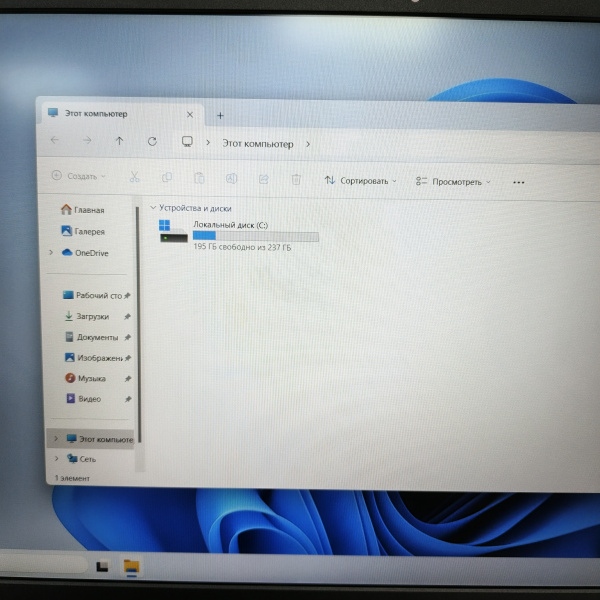Viewport: 600px width, 600px height.
Task: Open the Создать dropdown menu
Action: 79,176
